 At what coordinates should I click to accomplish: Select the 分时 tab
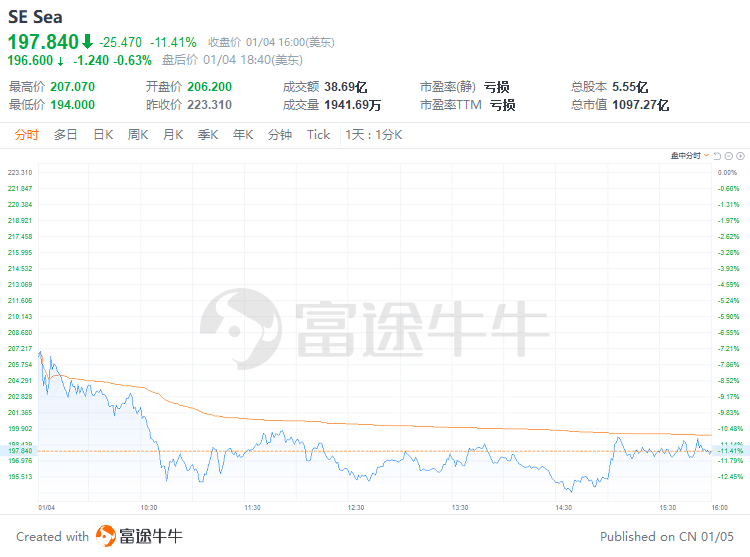click(x=26, y=135)
